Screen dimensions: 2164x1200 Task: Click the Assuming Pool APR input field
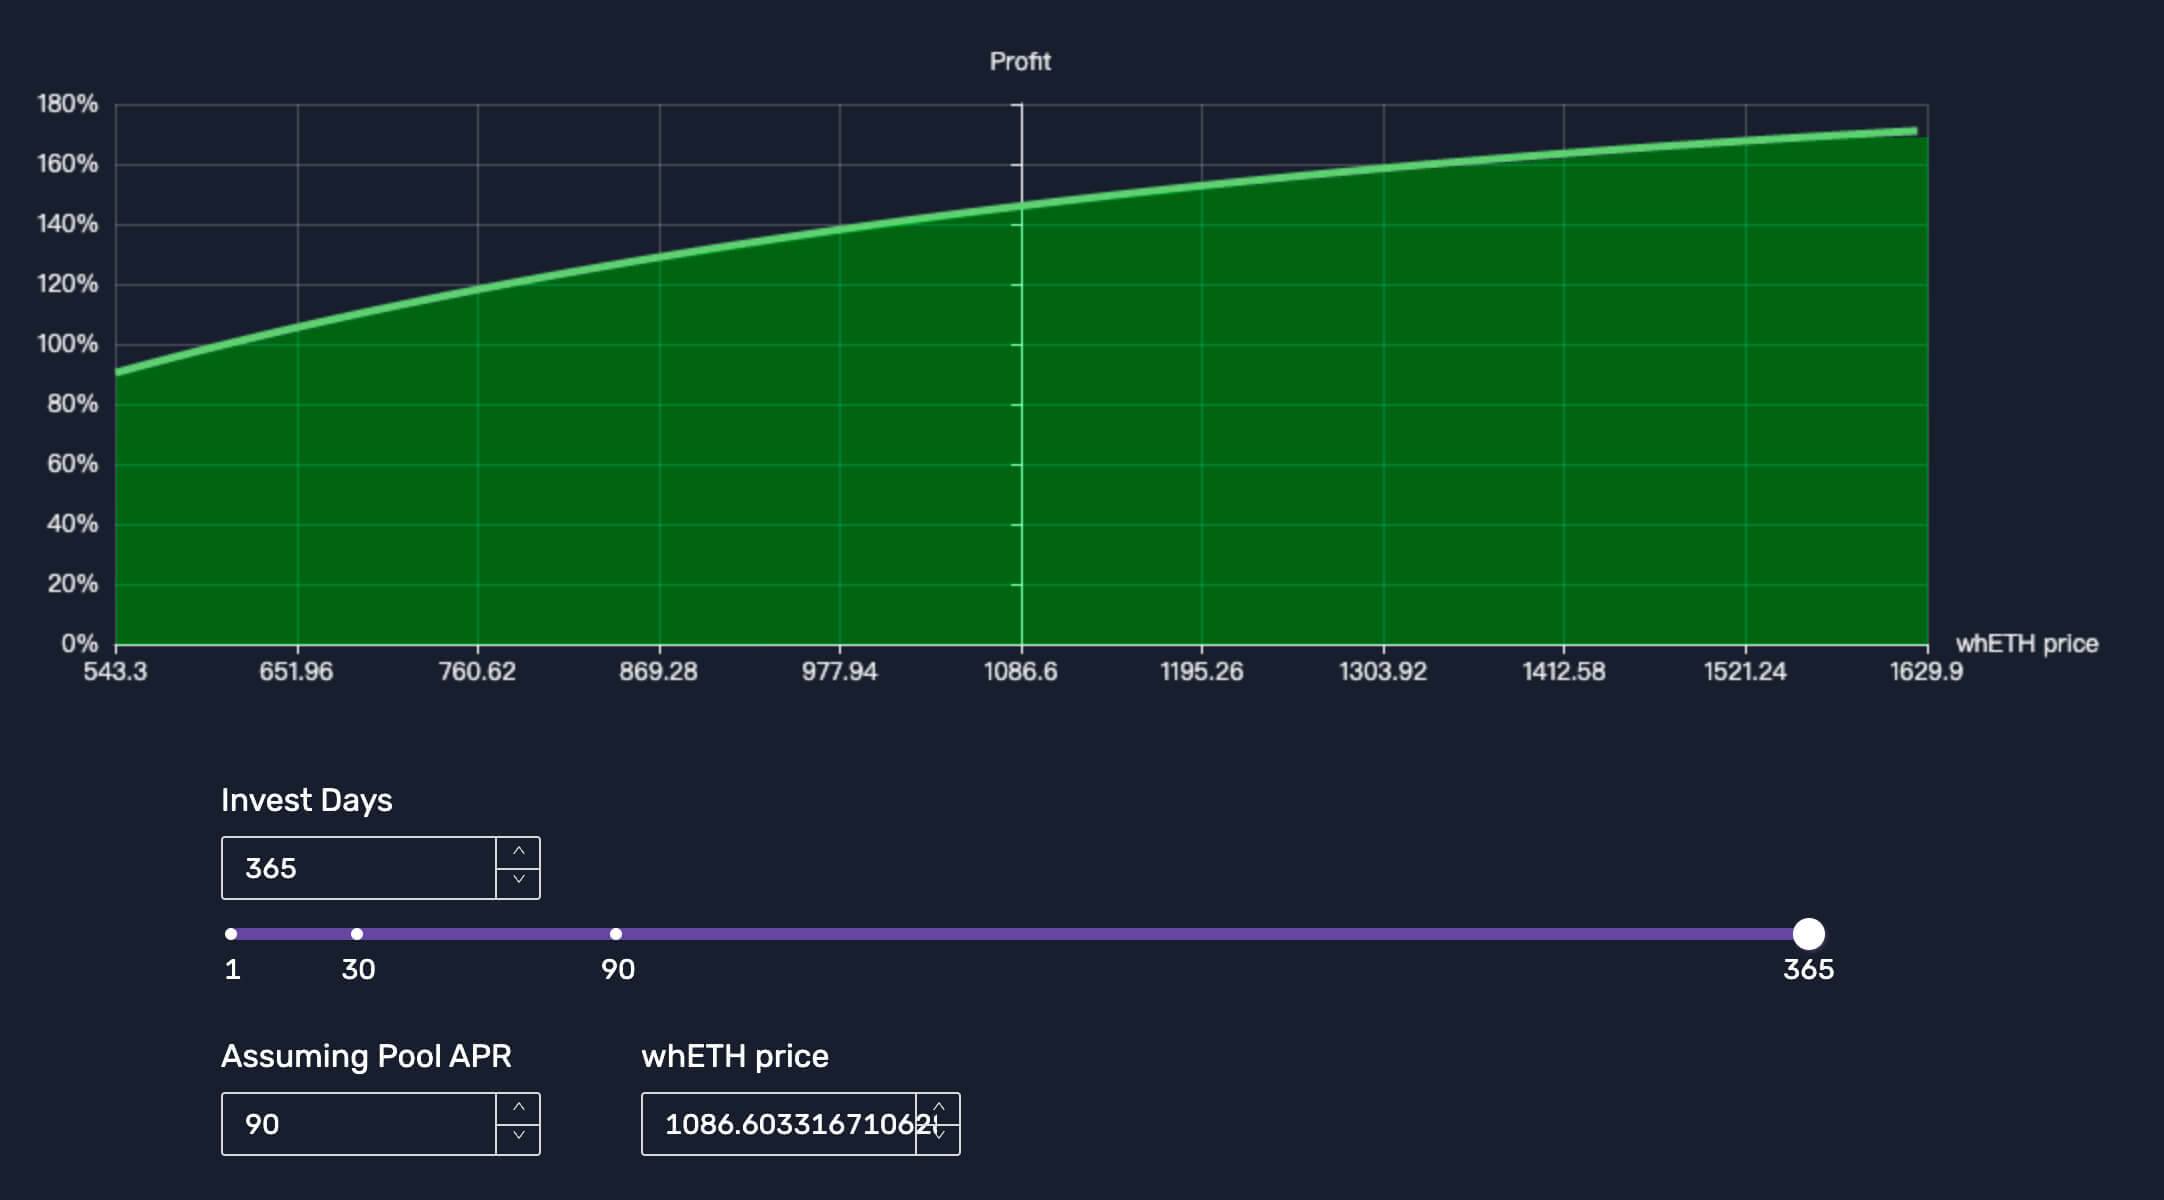click(x=359, y=1124)
